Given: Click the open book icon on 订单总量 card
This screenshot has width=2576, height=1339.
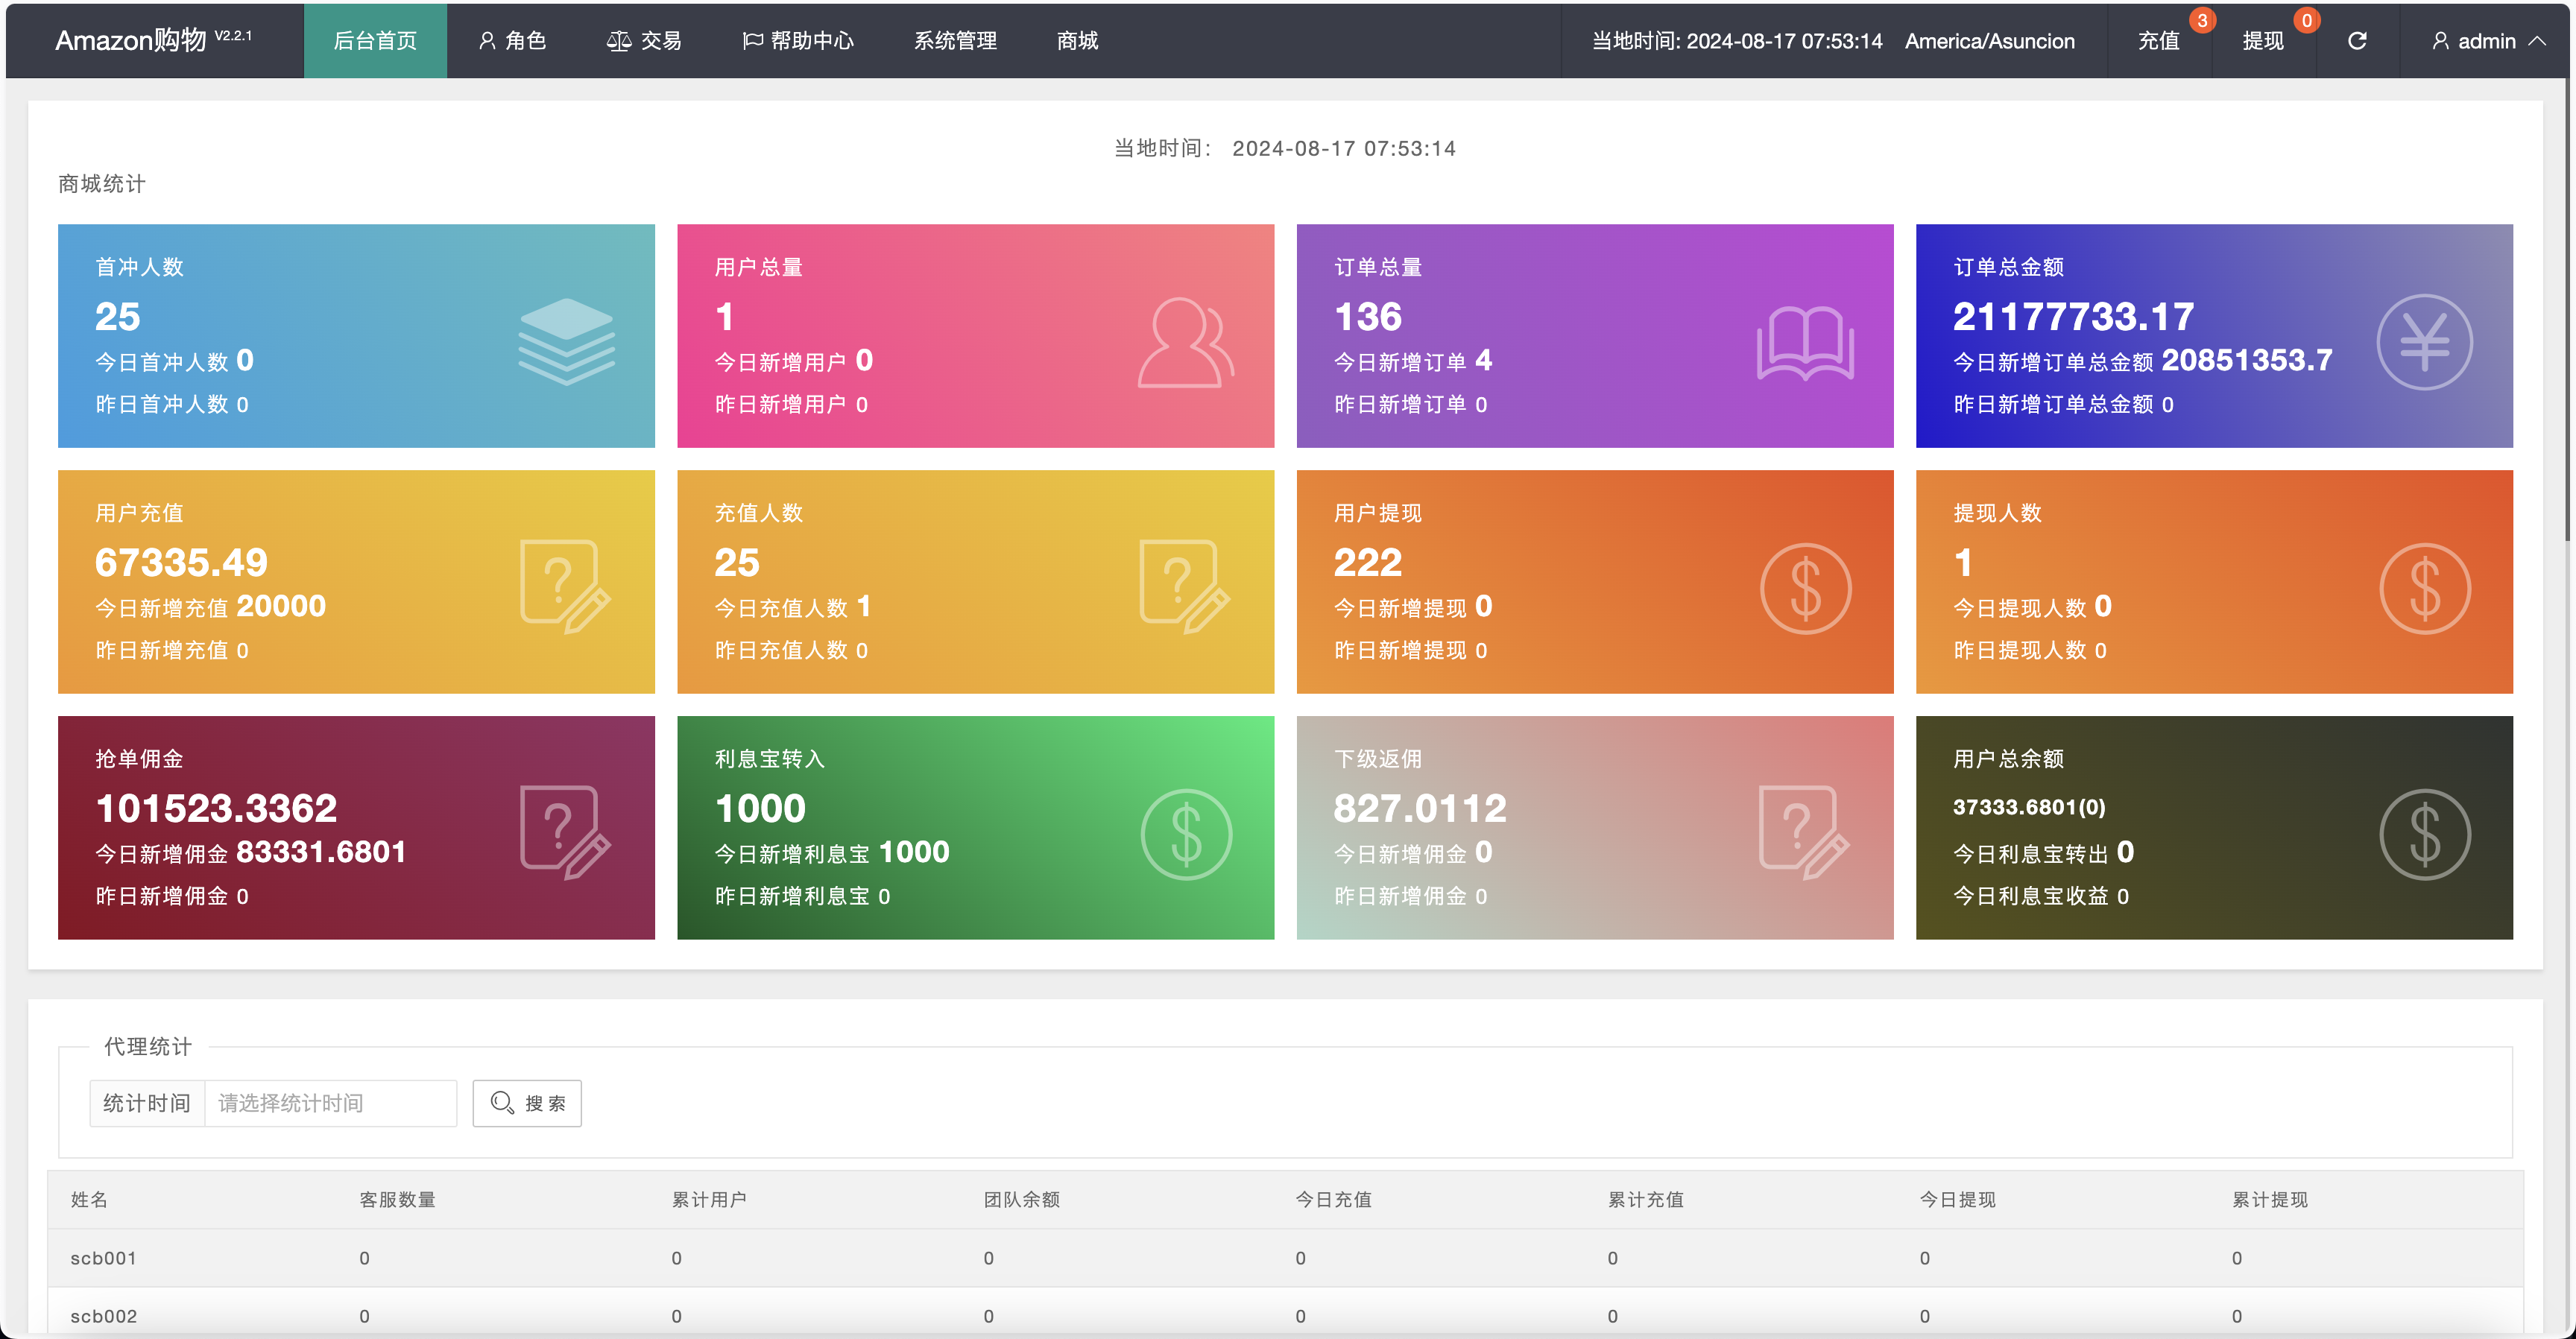Looking at the screenshot, I should [x=1805, y=343].
